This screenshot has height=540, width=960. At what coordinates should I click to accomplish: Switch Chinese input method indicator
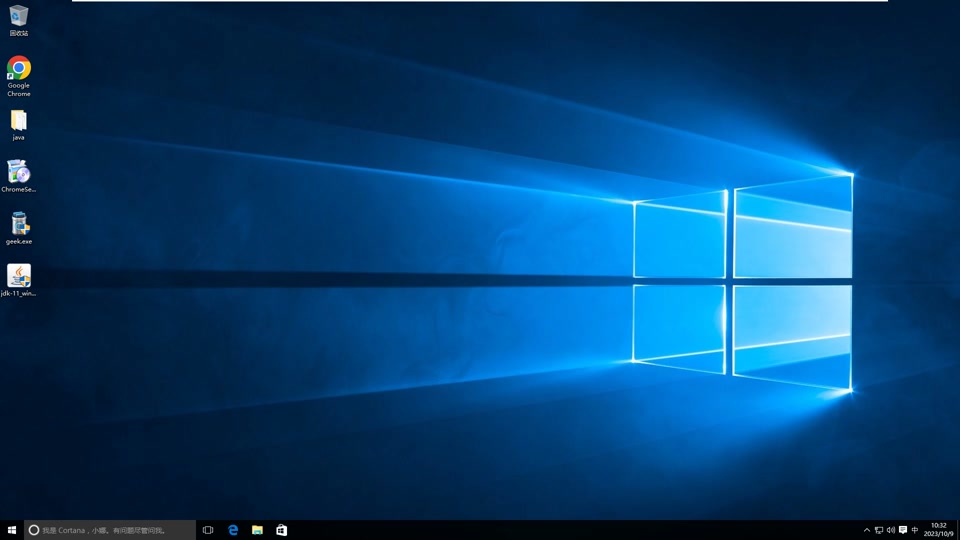915,530
